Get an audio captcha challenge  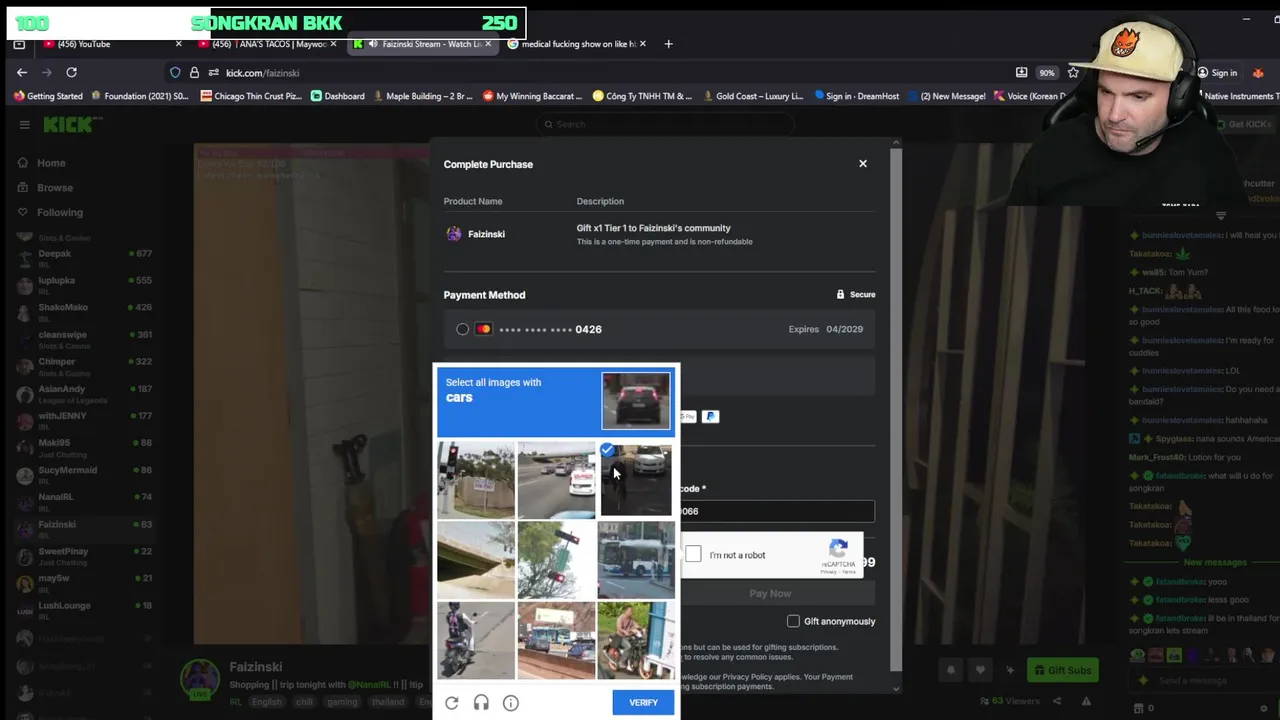pyautogui.click(x=481, y=703)
